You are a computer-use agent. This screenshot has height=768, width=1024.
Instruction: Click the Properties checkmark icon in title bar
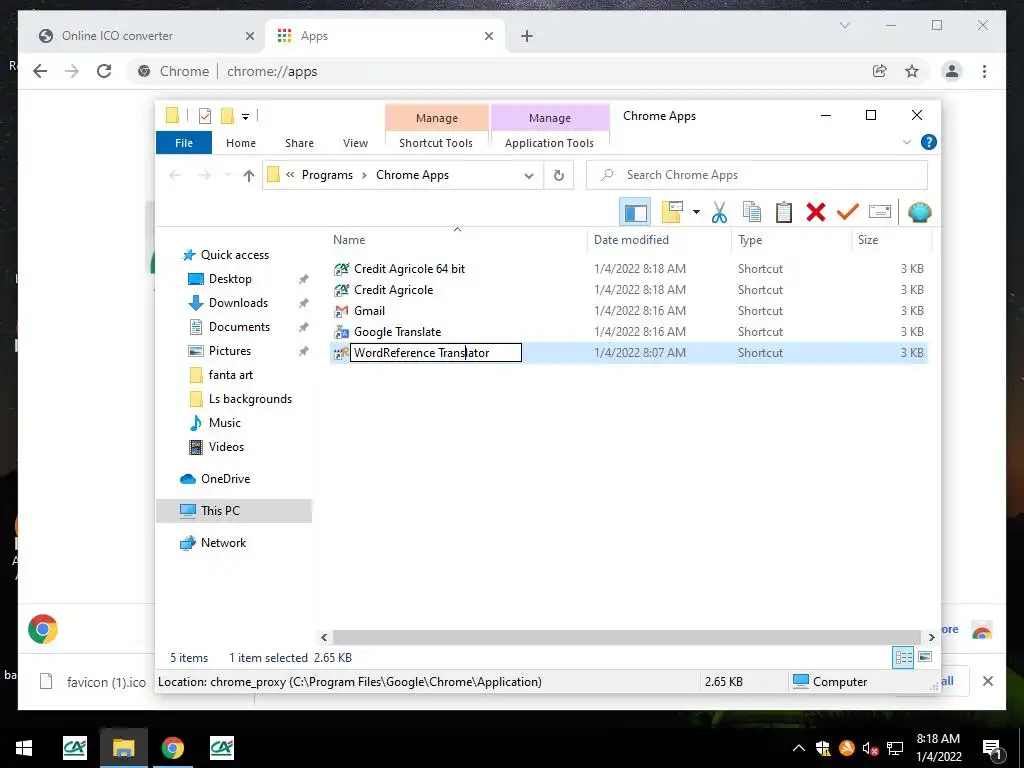click(205, 116)
